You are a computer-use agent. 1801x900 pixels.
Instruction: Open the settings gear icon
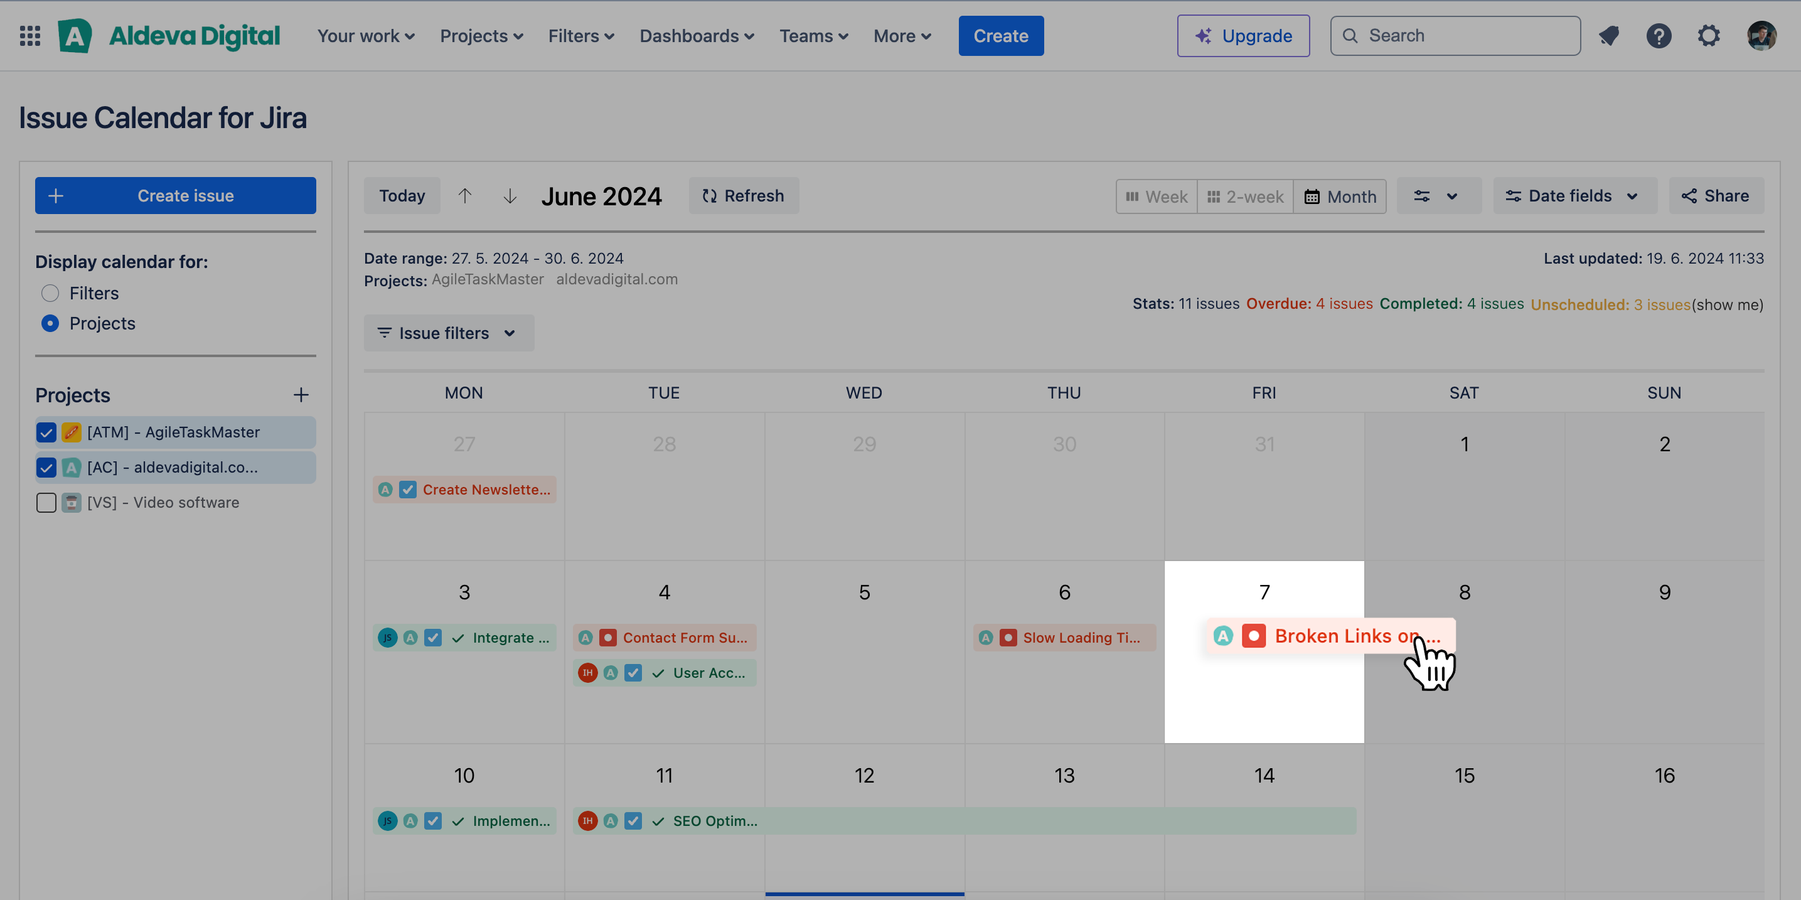[1709, 36]
